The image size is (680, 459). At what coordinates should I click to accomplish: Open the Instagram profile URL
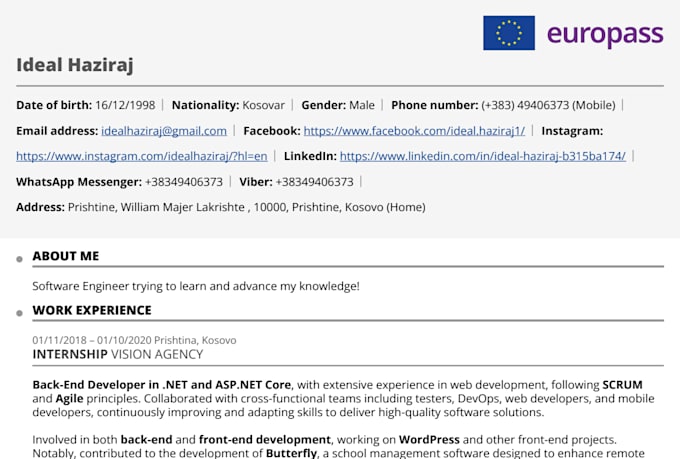coord(142,156)
